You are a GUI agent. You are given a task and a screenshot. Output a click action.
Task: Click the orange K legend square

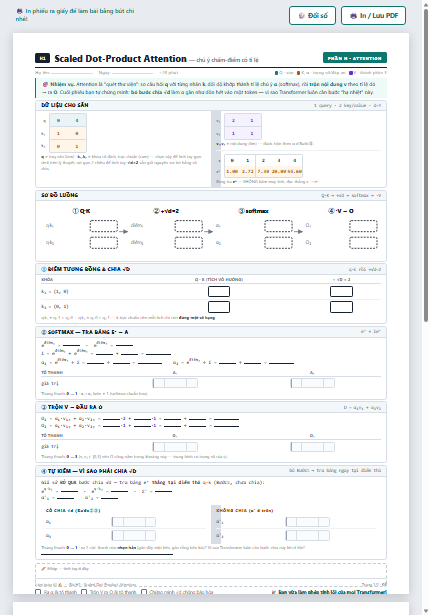point(299,73)
